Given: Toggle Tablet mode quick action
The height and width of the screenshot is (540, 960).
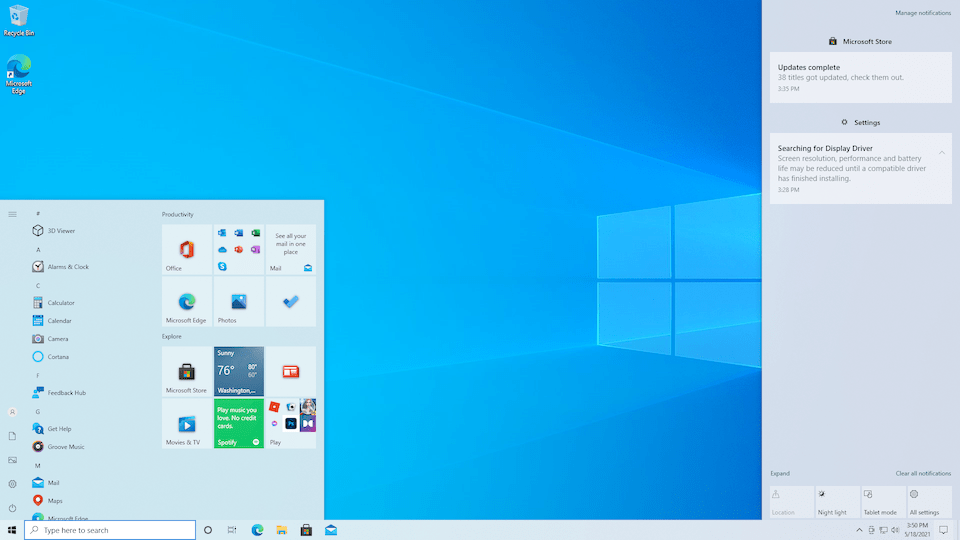Looking at the screenshot, I should (883, 502).
